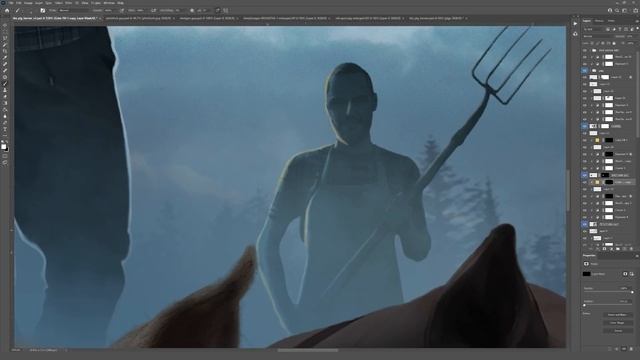Image resolution: width=640 pixels, height=360 pixels.
Task: Create a new layer icon in Layers panel
Action: tap(624, 249)
